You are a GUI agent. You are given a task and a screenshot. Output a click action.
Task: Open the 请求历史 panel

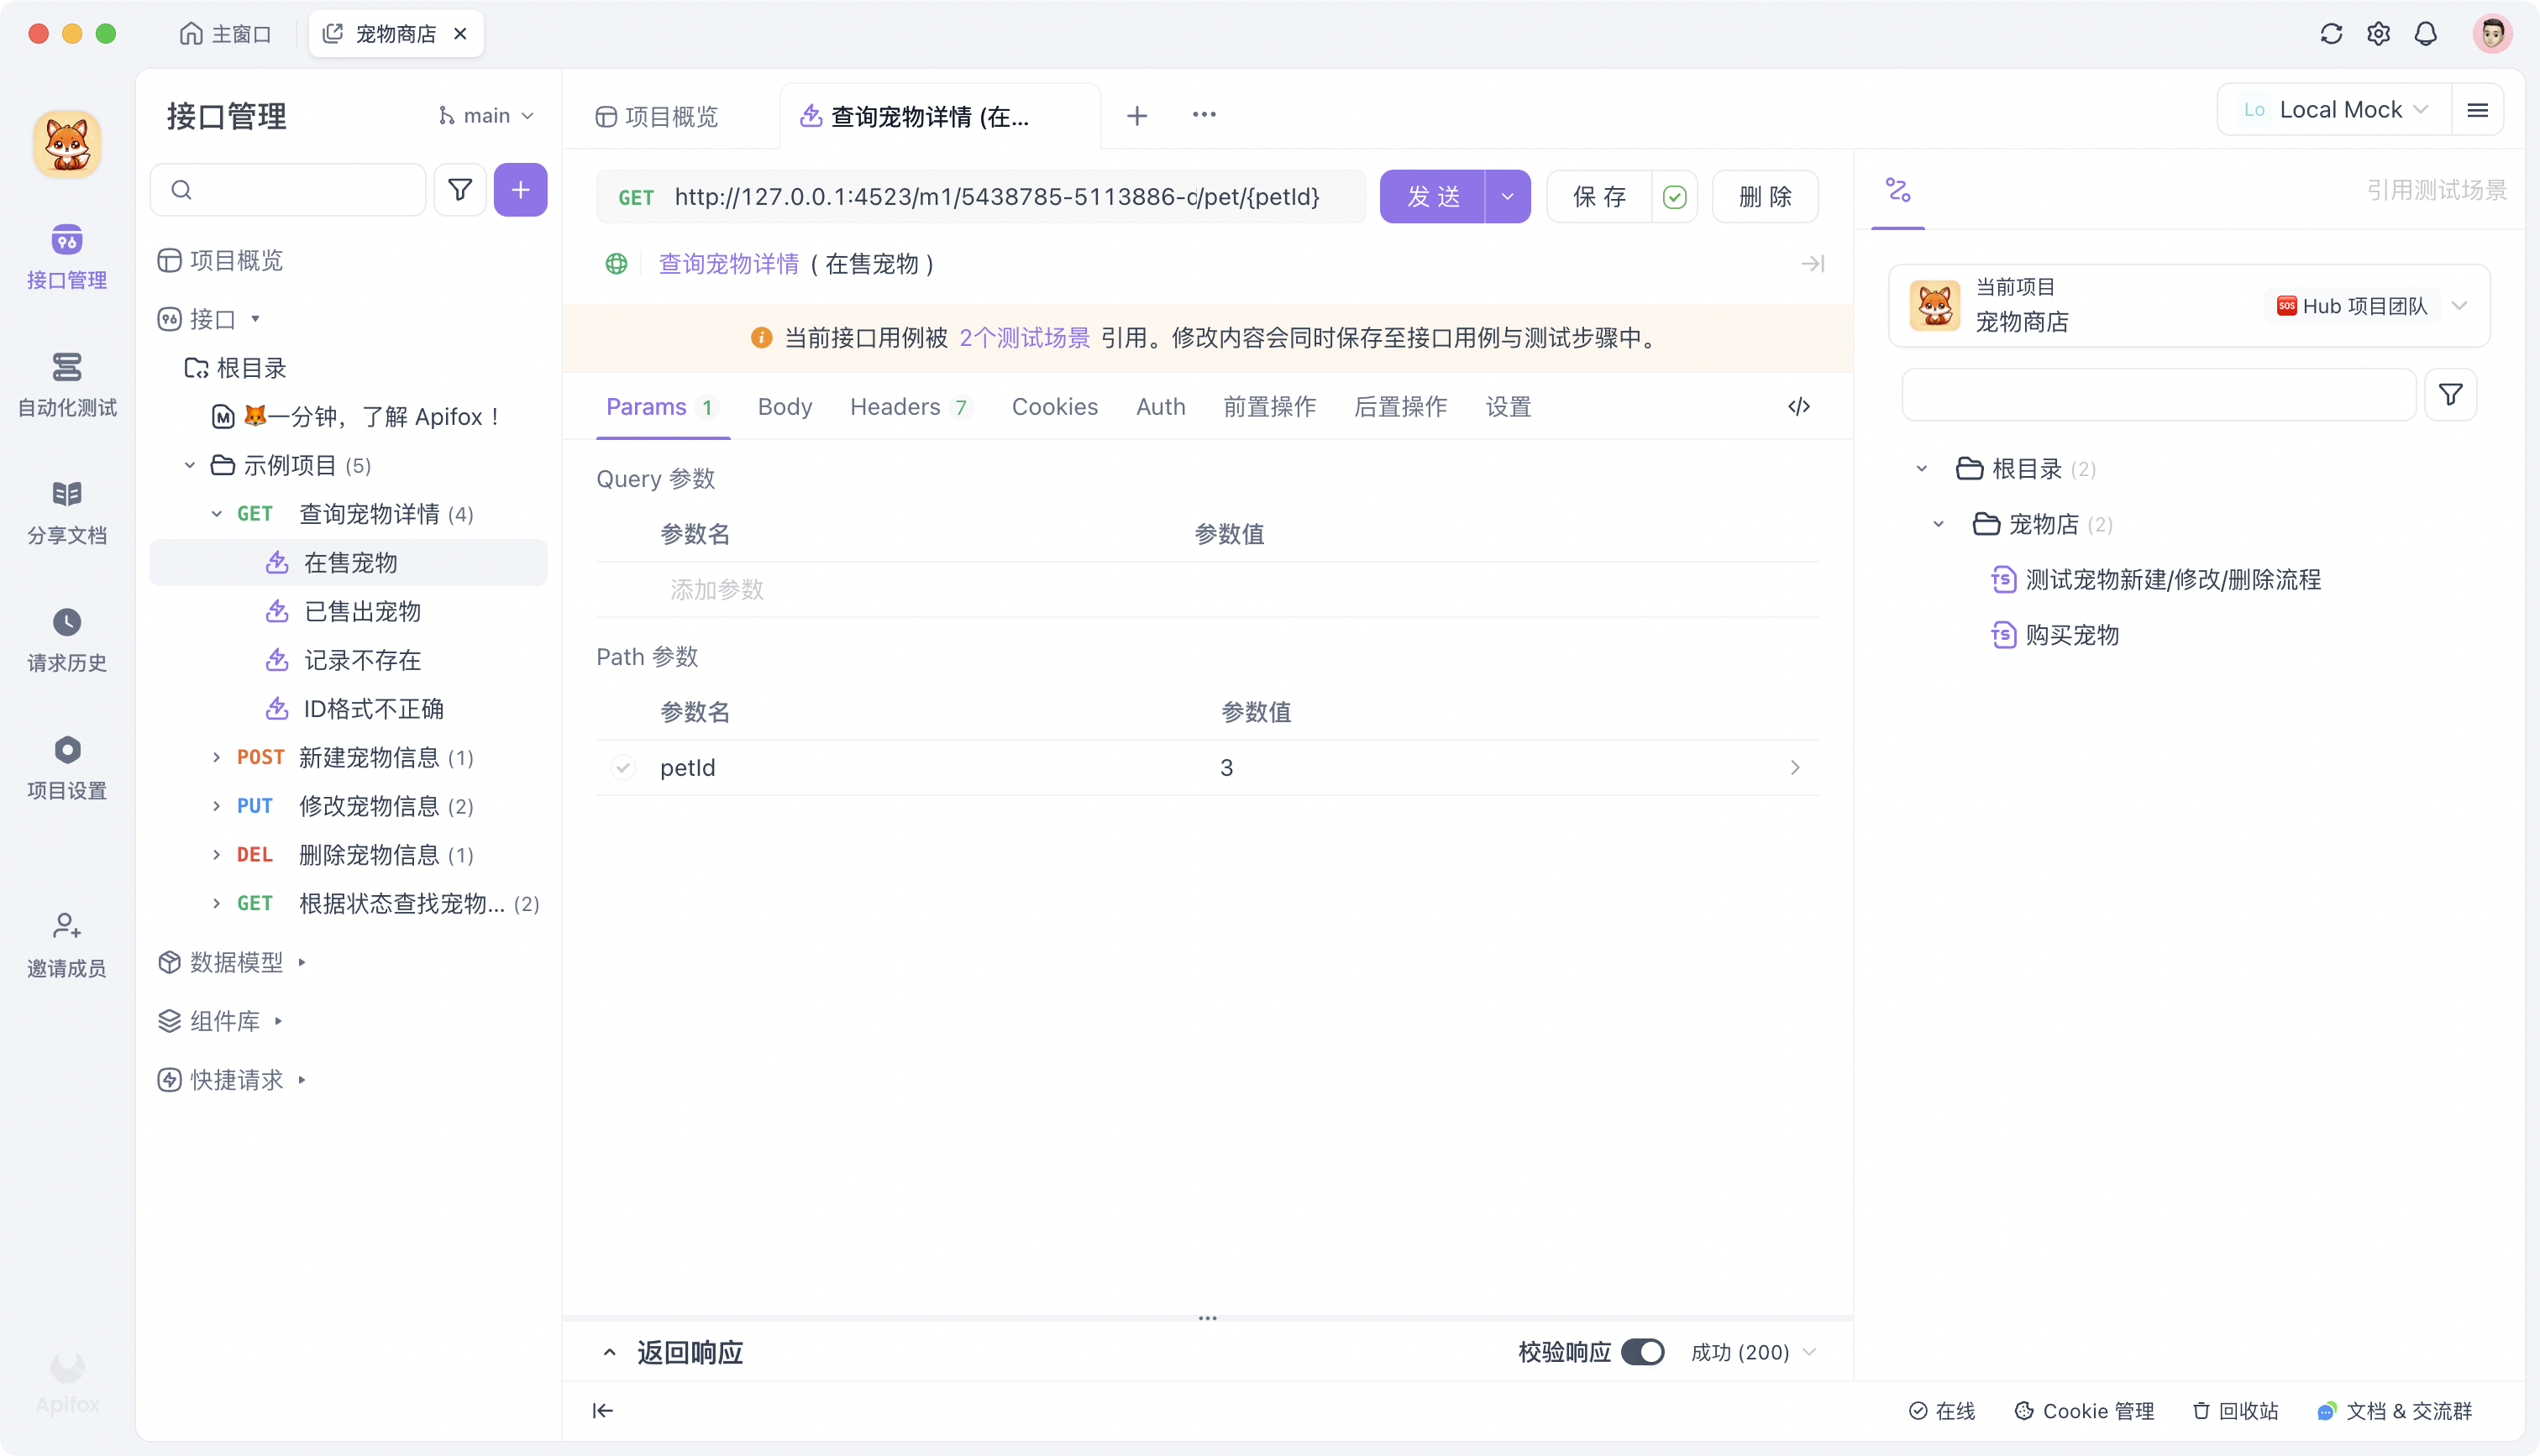[66, 638]
